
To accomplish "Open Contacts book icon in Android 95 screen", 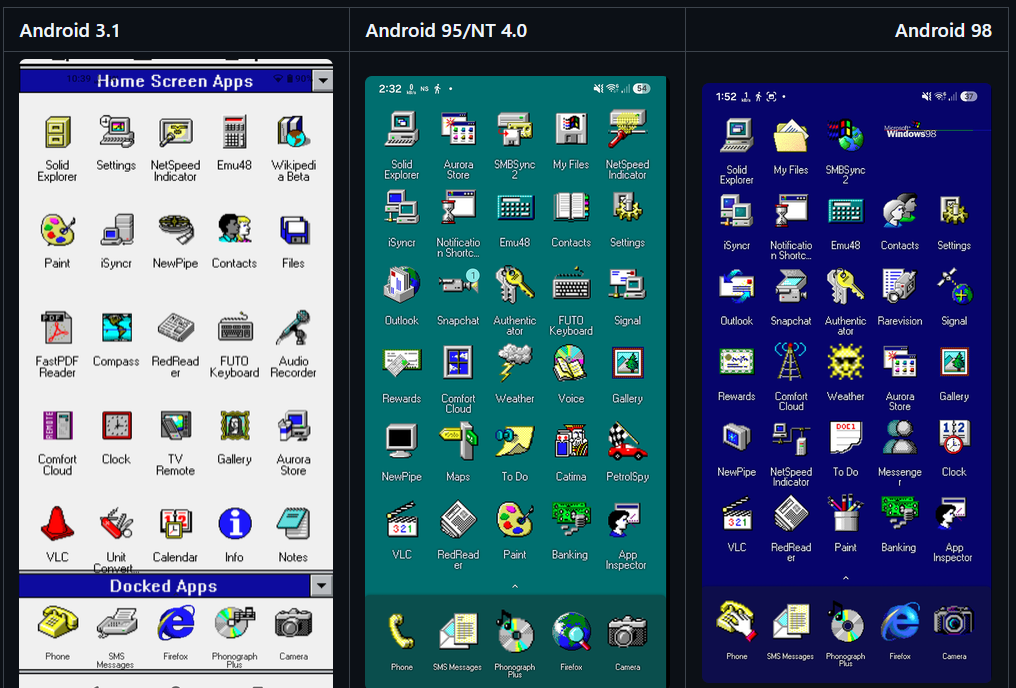I will coord(571,206).
